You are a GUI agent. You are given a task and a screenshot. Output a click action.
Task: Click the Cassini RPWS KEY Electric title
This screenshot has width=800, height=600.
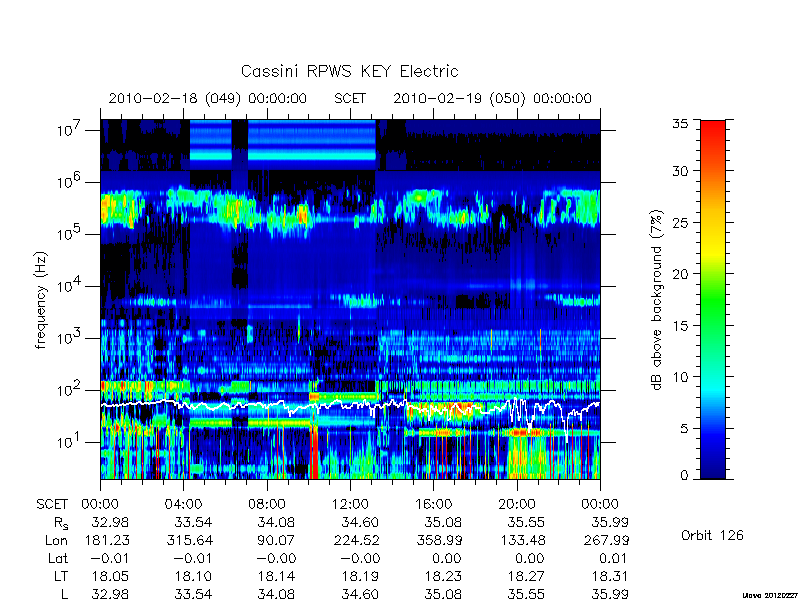[x=349, y=71]
